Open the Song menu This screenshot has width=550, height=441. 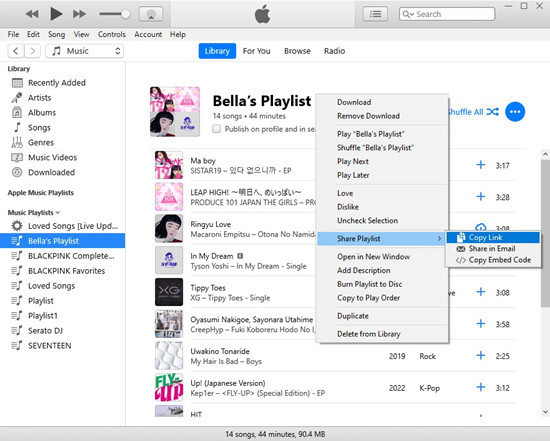click(56, 34)
